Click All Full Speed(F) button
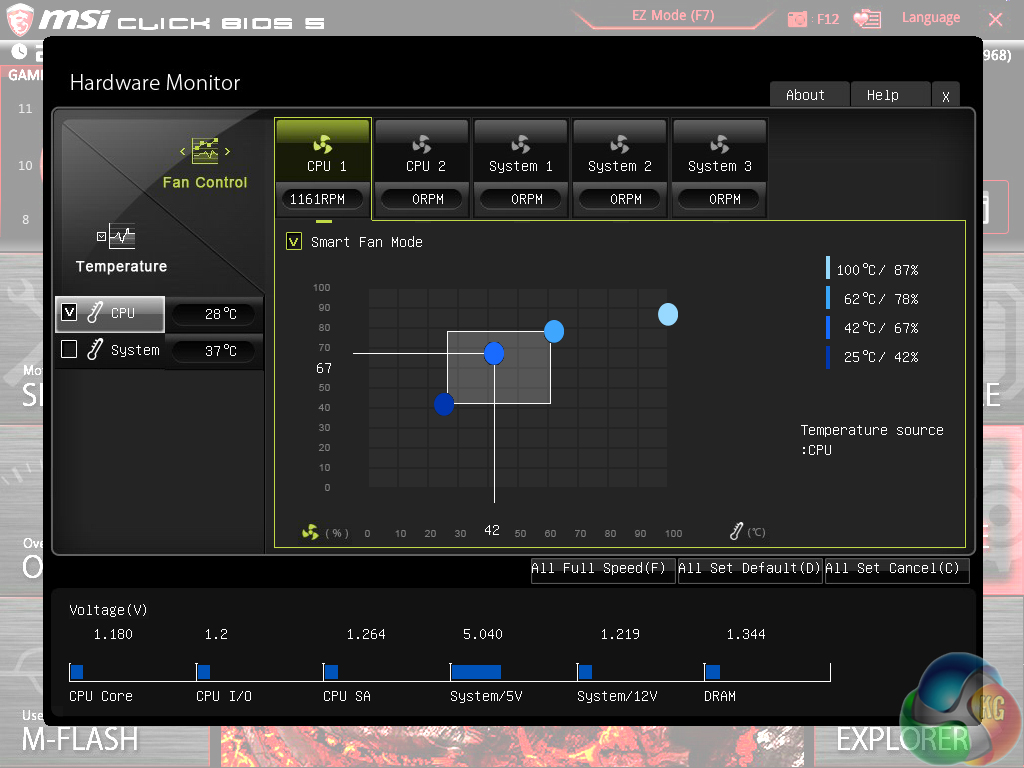1024x768 pixels. [x=603, y=569]
